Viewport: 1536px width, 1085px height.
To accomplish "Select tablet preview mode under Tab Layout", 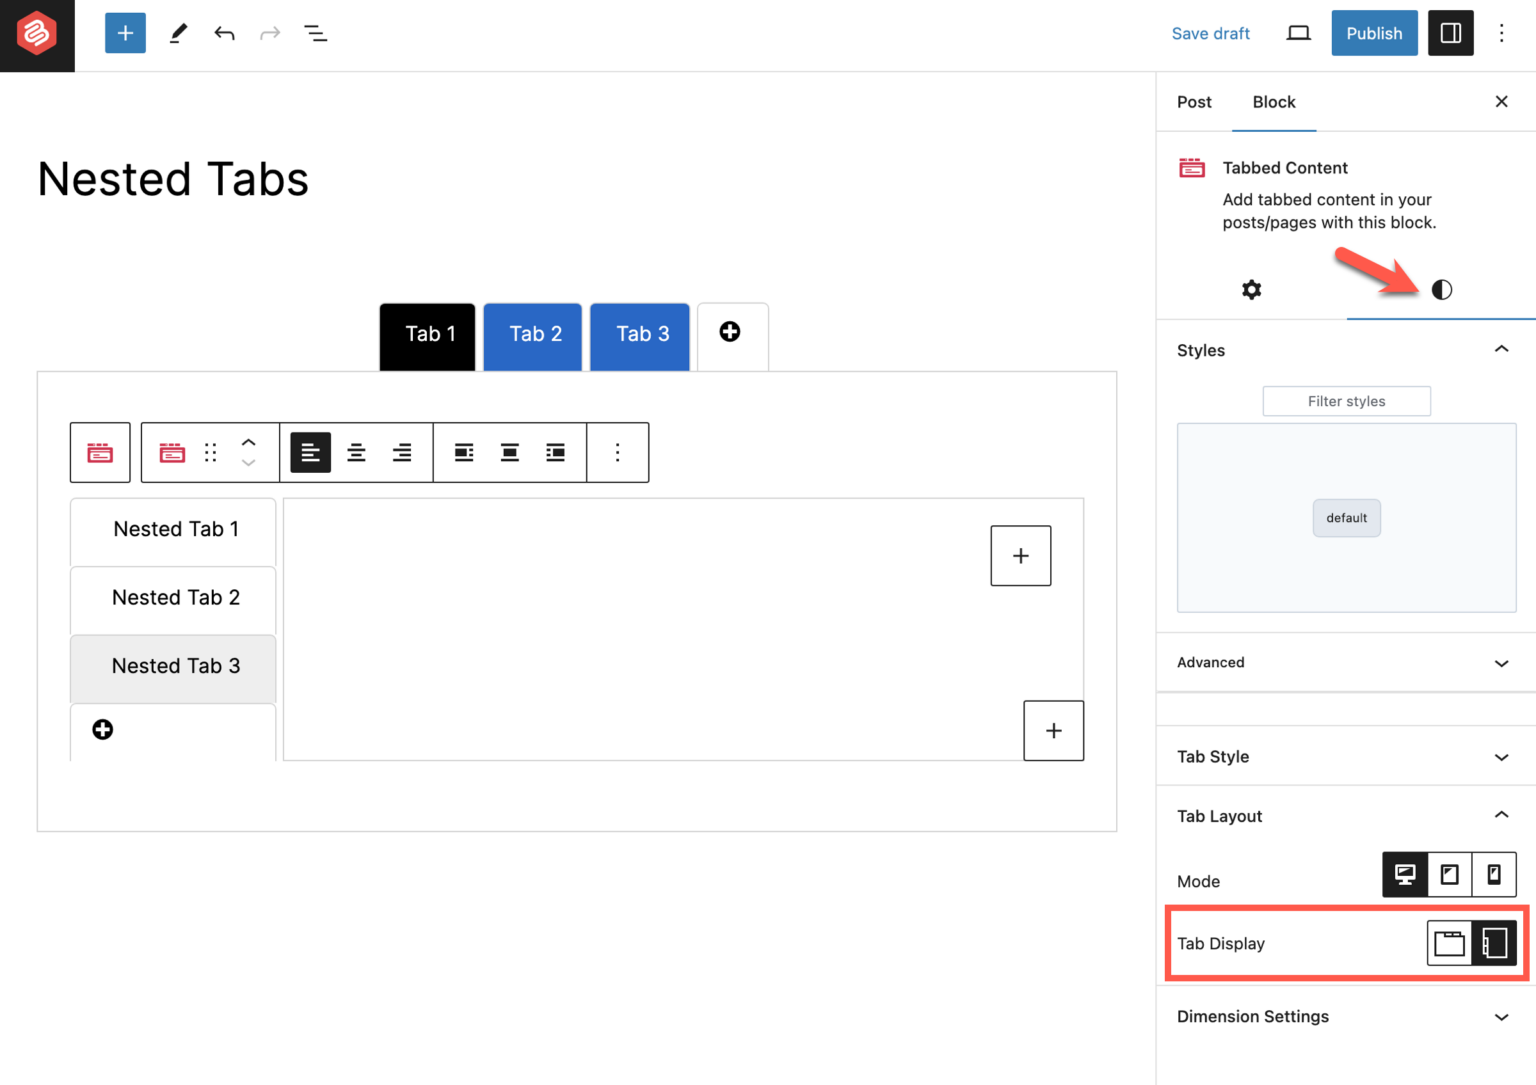I will (x=1449, y=874).
